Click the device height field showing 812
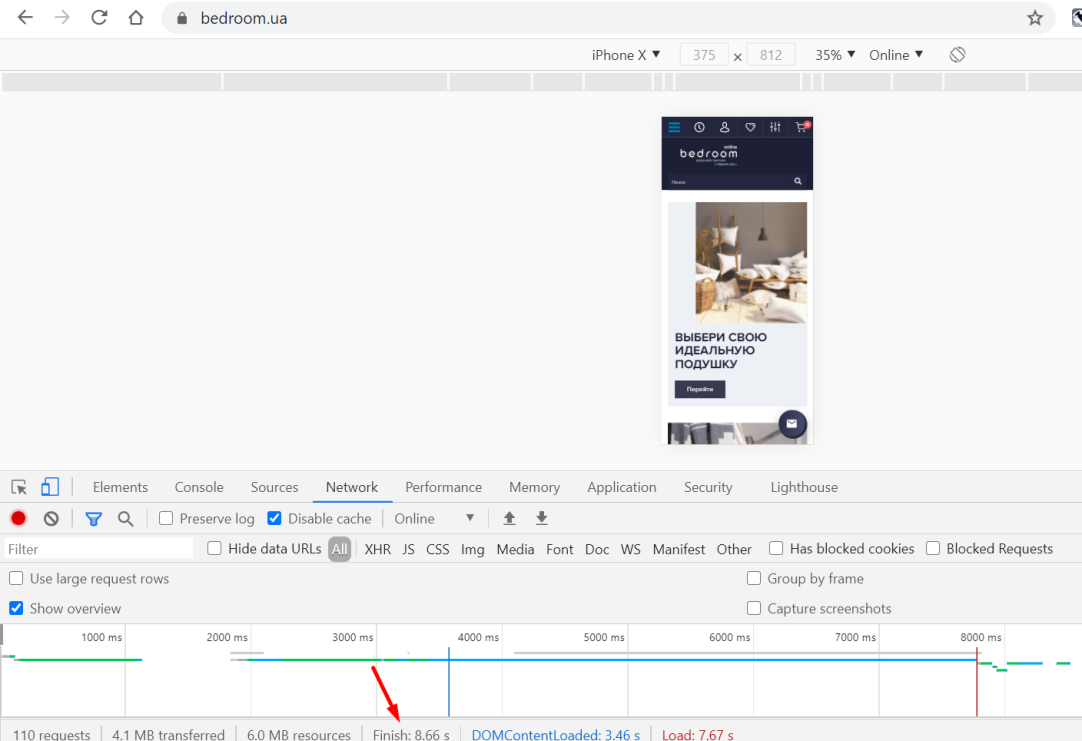The width and height of the screenshot is (1082, 741). point(771,55)
